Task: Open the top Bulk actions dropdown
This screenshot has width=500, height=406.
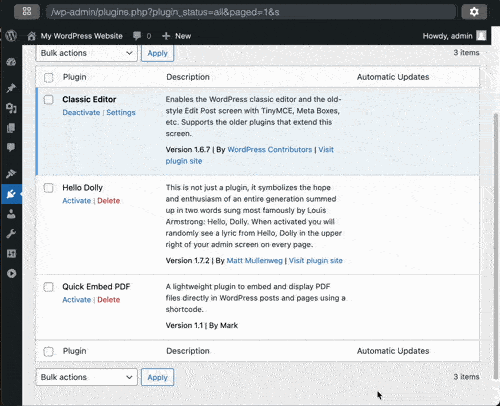Action: click(x=86, y=53)
